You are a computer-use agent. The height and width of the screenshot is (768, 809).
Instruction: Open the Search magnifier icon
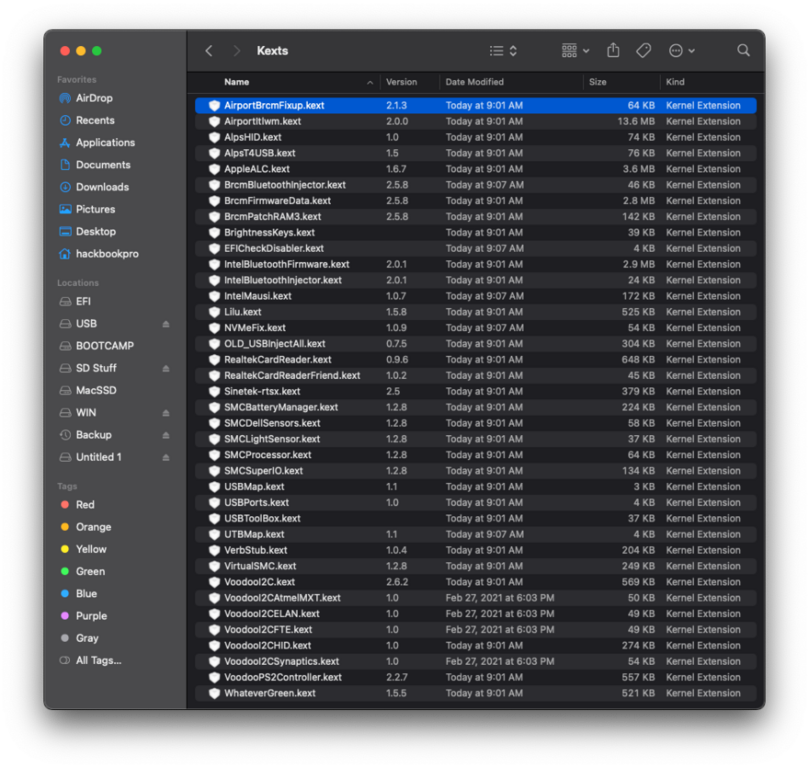coord(743,50)
